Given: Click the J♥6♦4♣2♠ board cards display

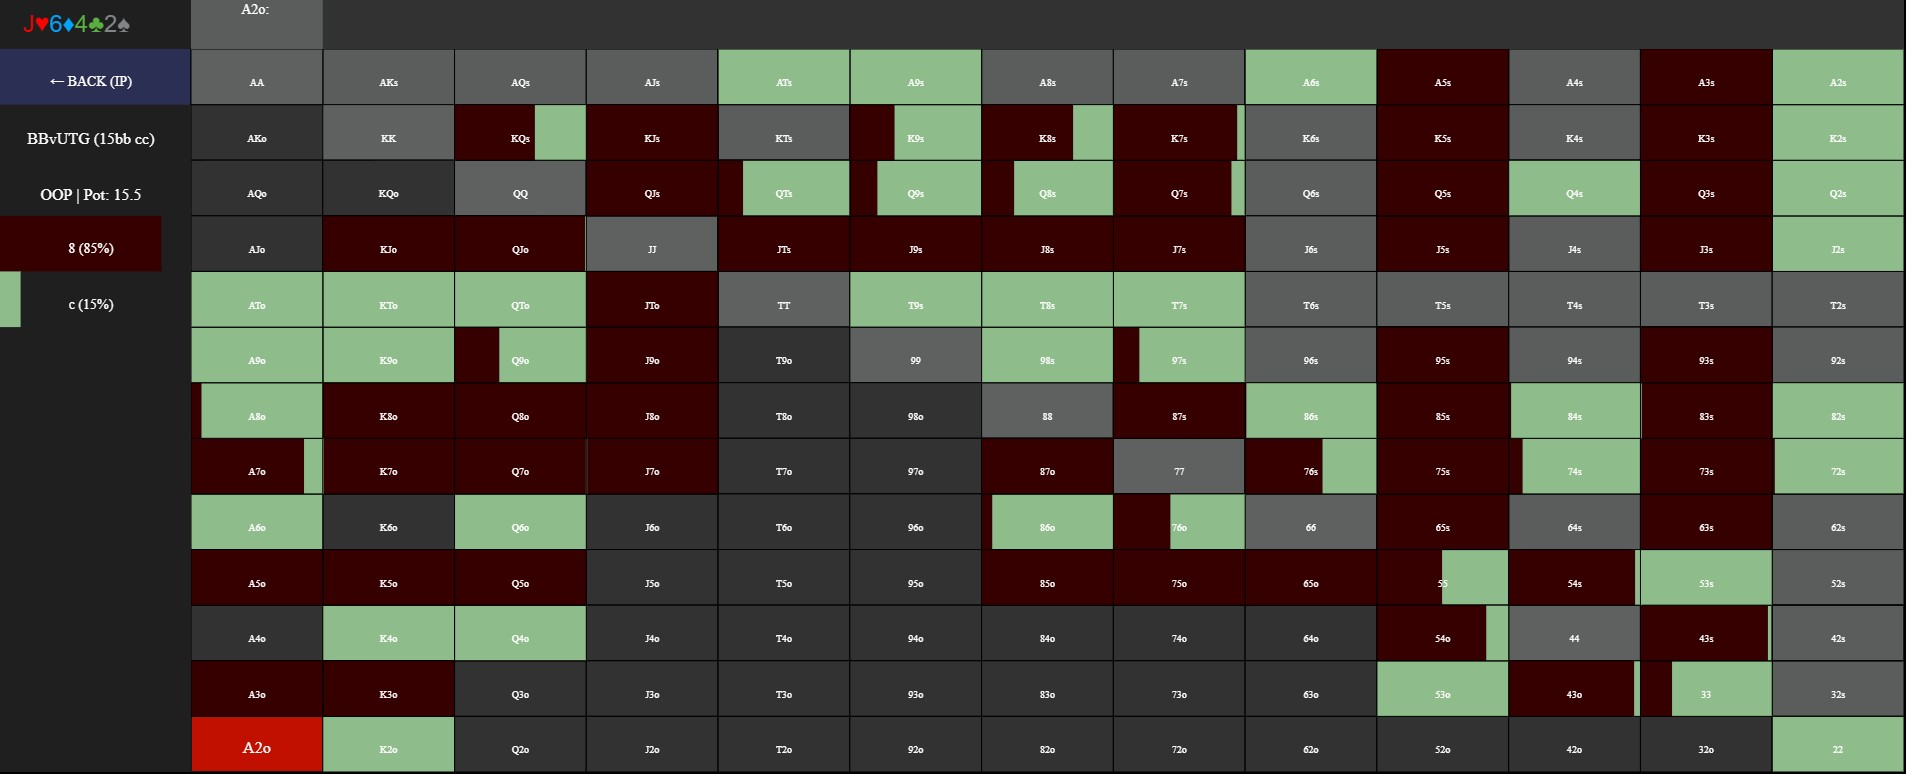Looking at the screenshot, I should pyautogui.click(x=77, y=24).
